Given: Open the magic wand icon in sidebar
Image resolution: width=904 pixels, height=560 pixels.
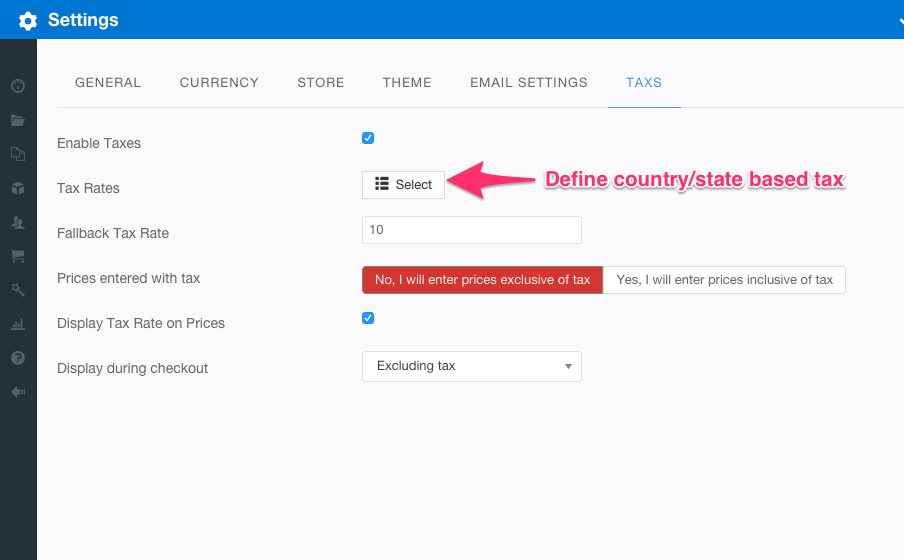Looking at the screenshot, I should pyautogui.click(x=18, y=290).
